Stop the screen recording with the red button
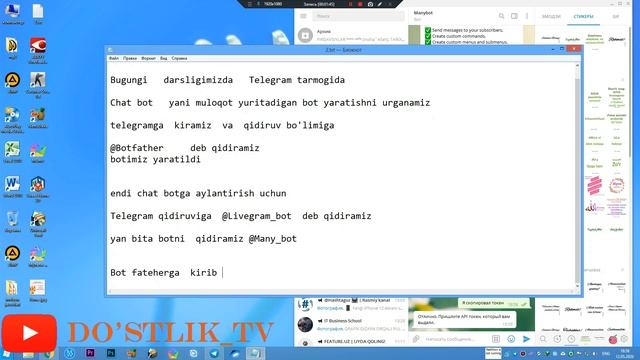Image resolution: width=640 pixels, height=360 pixels. click(x=360, y=4)
